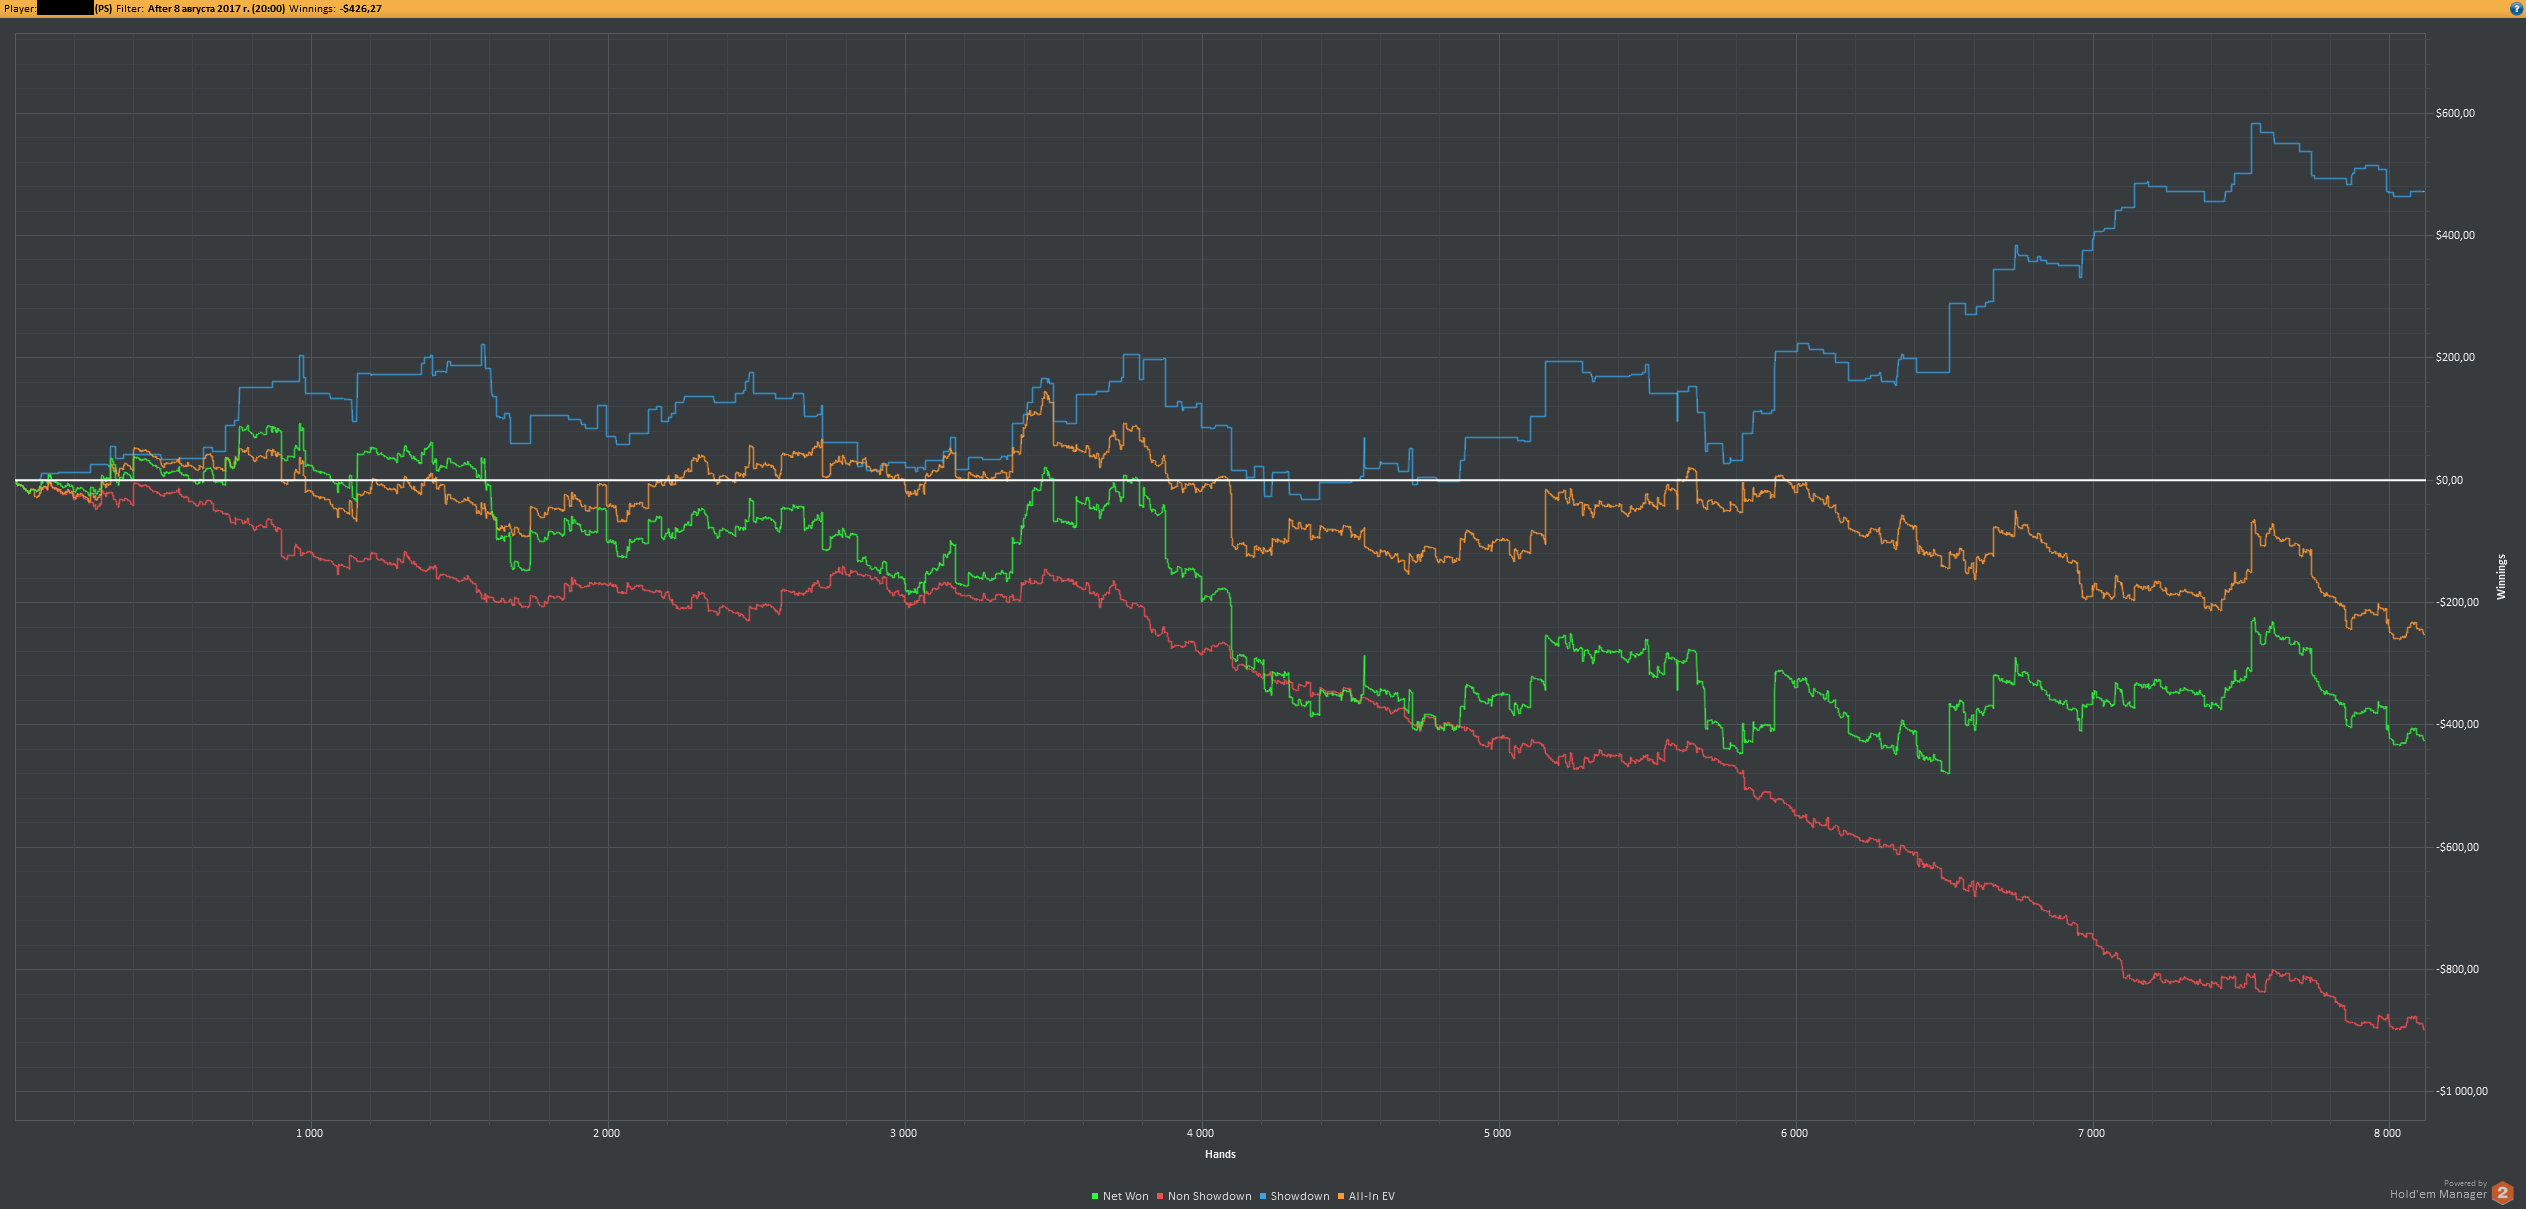The width and height of the screenshot is (2526, 1209).
Task: Click the green Net Won legend square
Action: coord(1095,1196)
